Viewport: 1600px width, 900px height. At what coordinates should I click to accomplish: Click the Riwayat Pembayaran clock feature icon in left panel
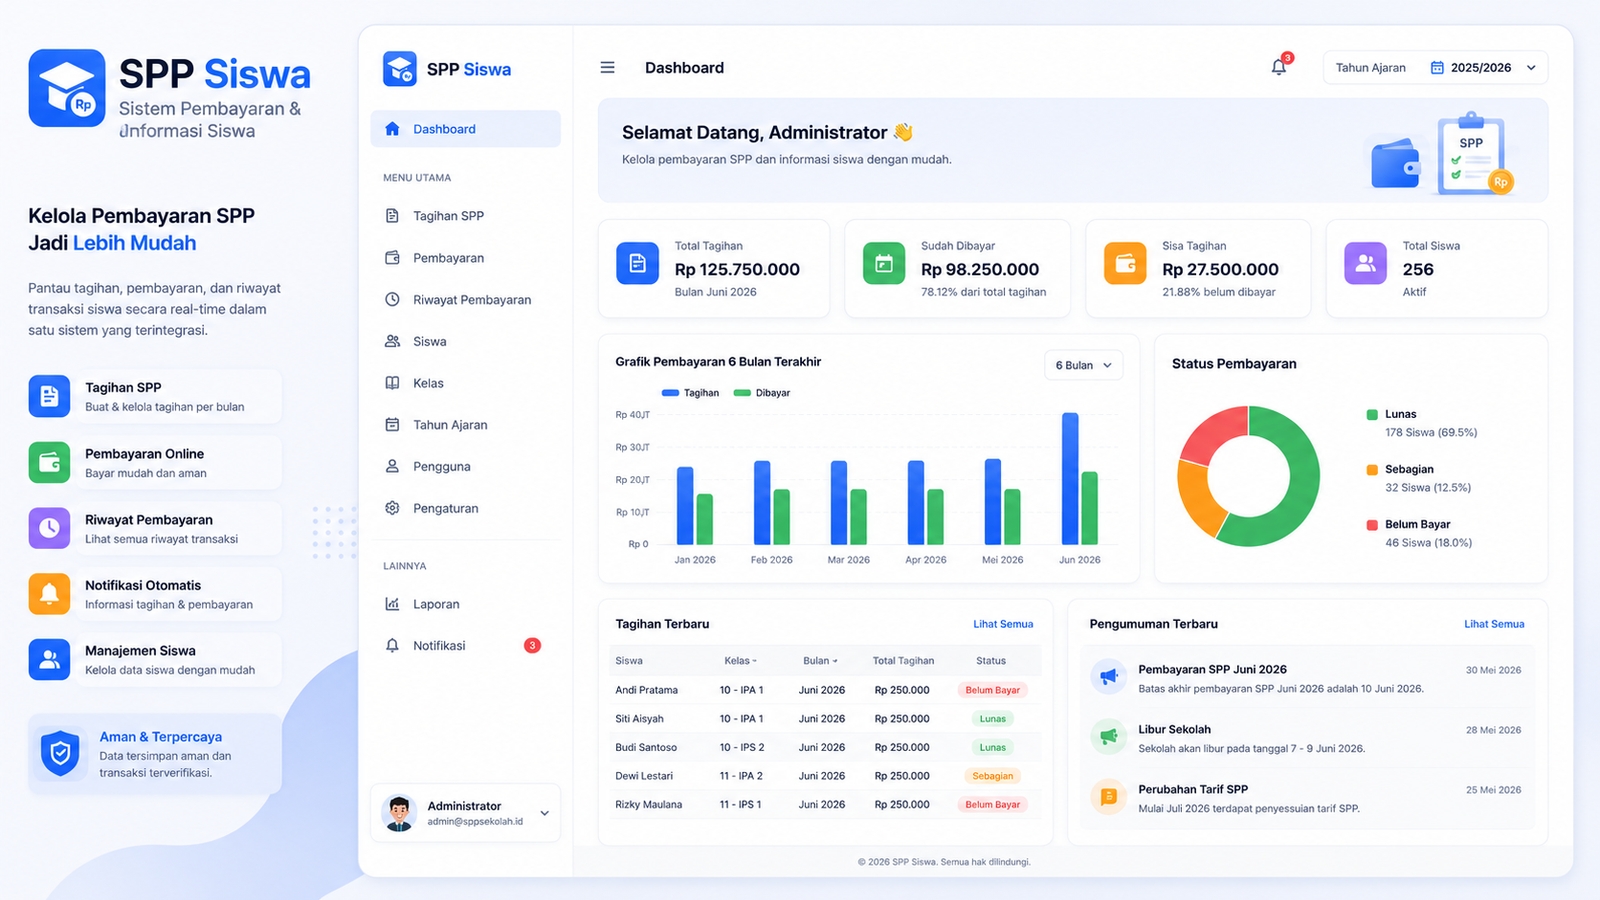click(49, 528)
